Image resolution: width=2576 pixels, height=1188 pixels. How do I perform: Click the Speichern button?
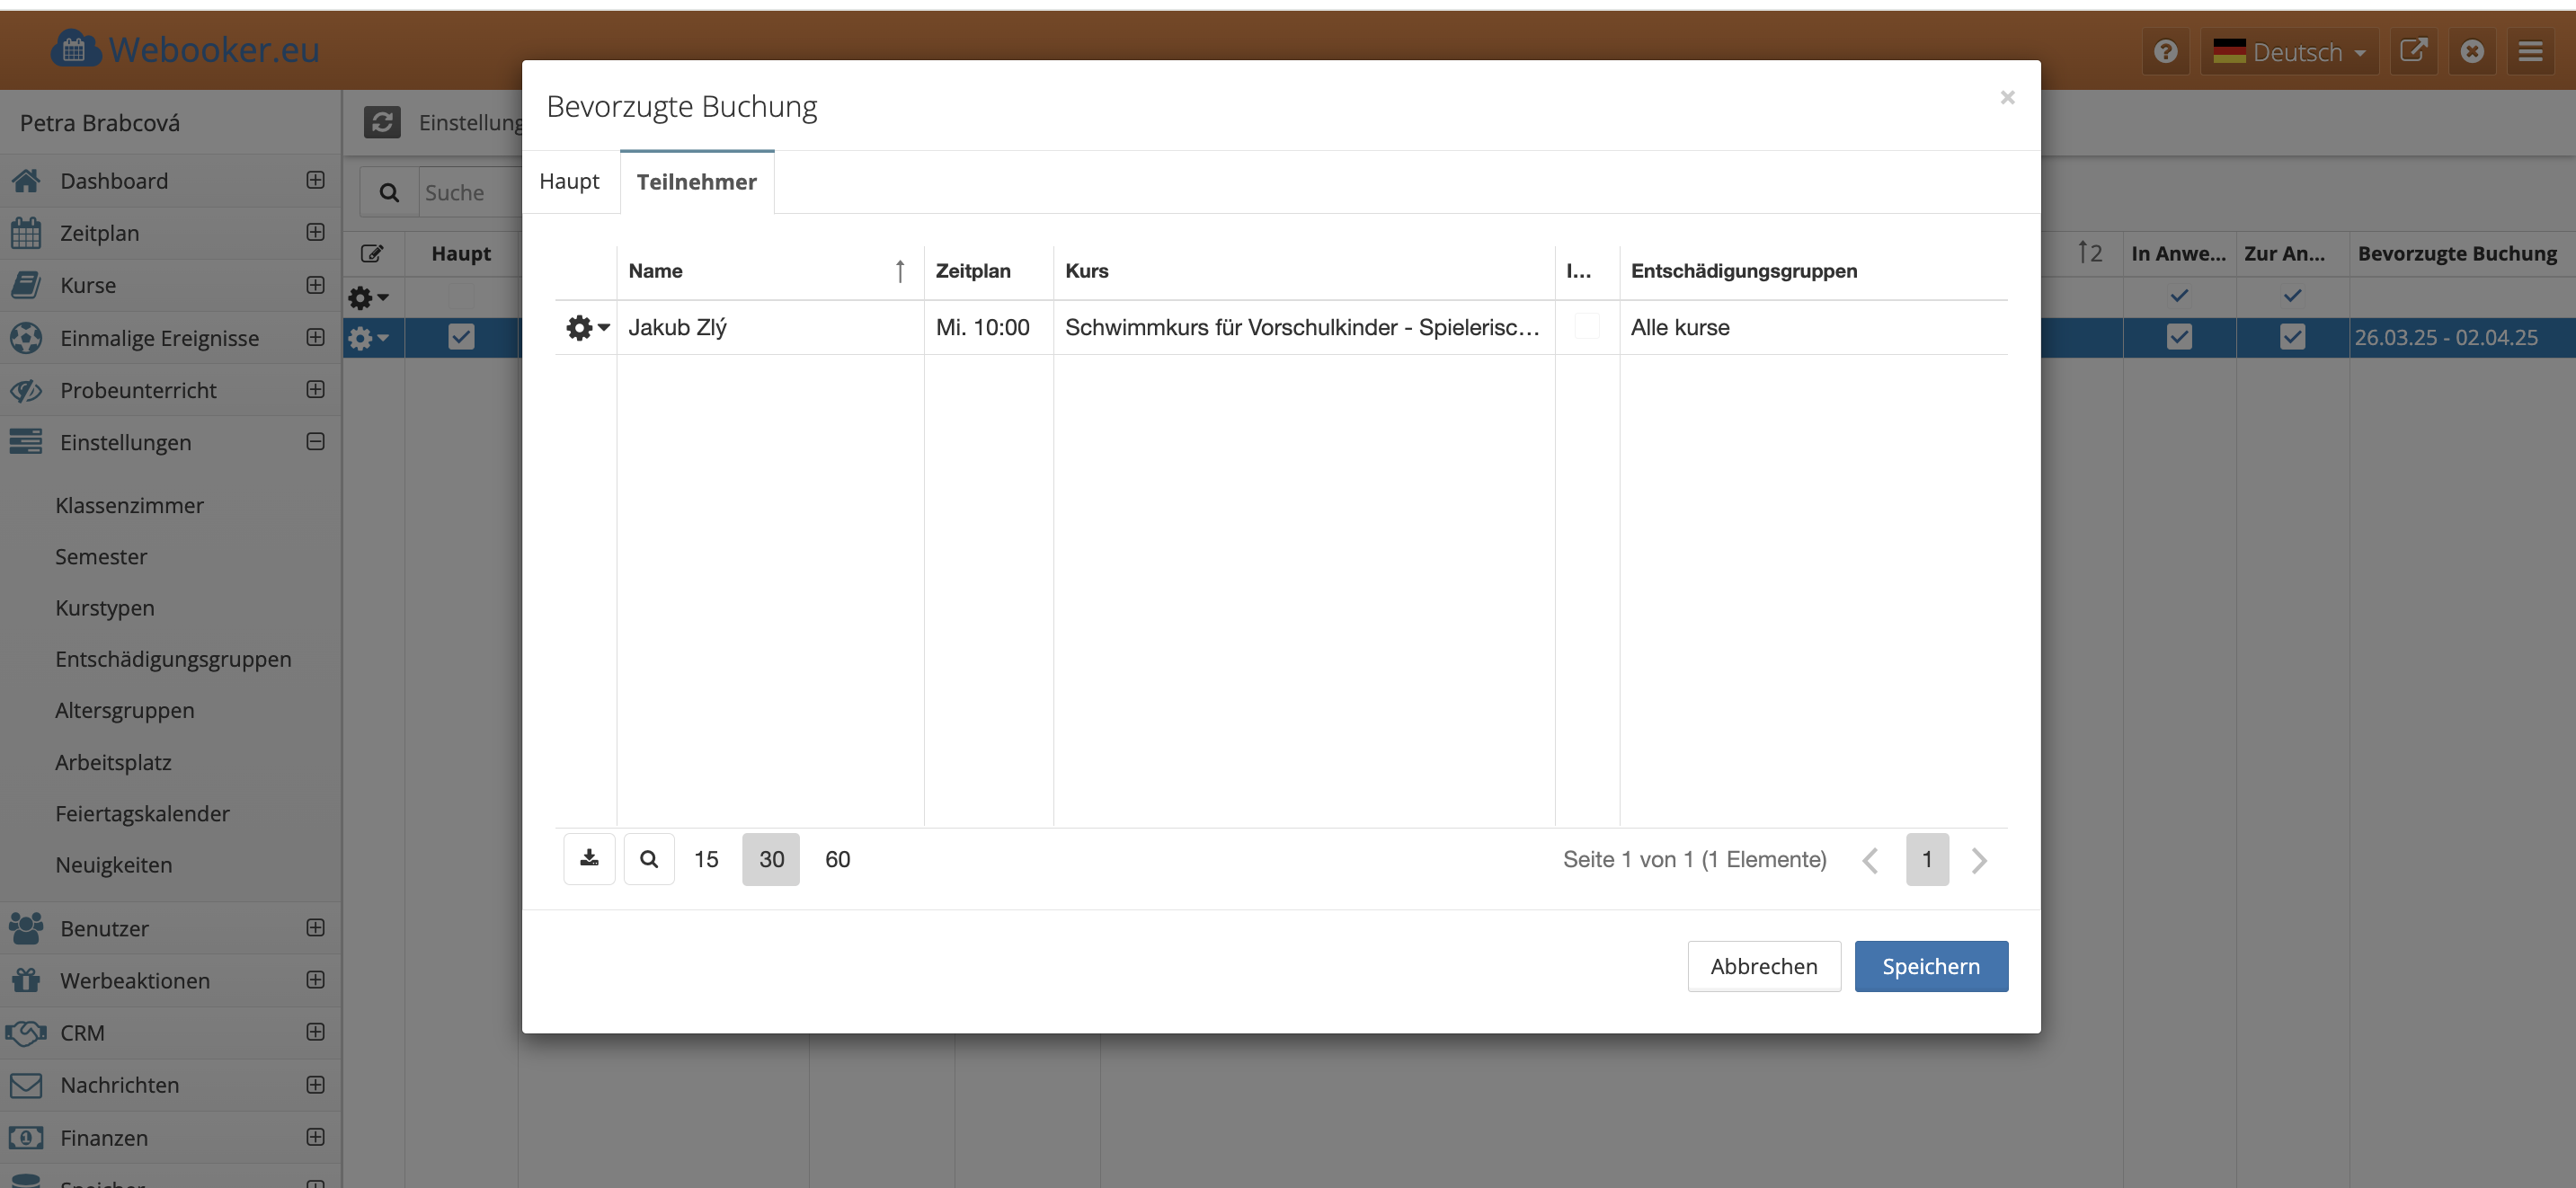[x=1930, y=966]
